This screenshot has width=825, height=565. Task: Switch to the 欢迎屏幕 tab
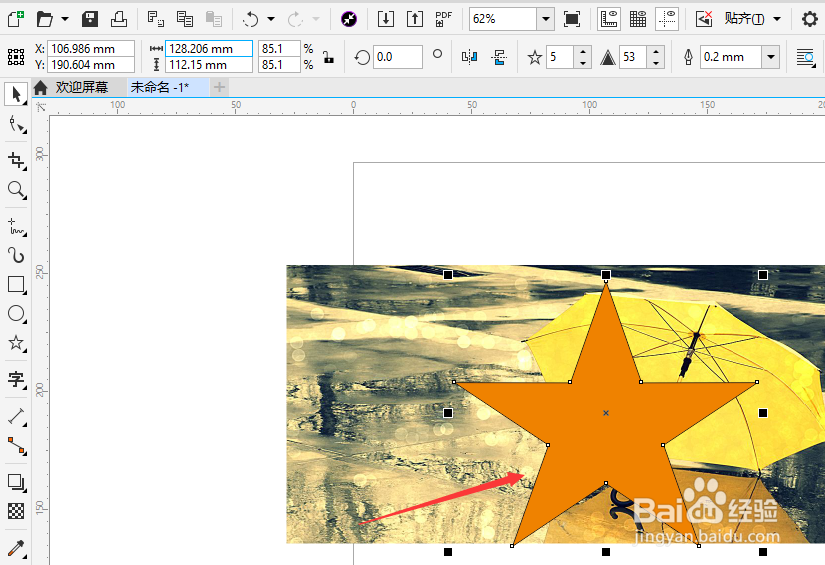[82, 87]
